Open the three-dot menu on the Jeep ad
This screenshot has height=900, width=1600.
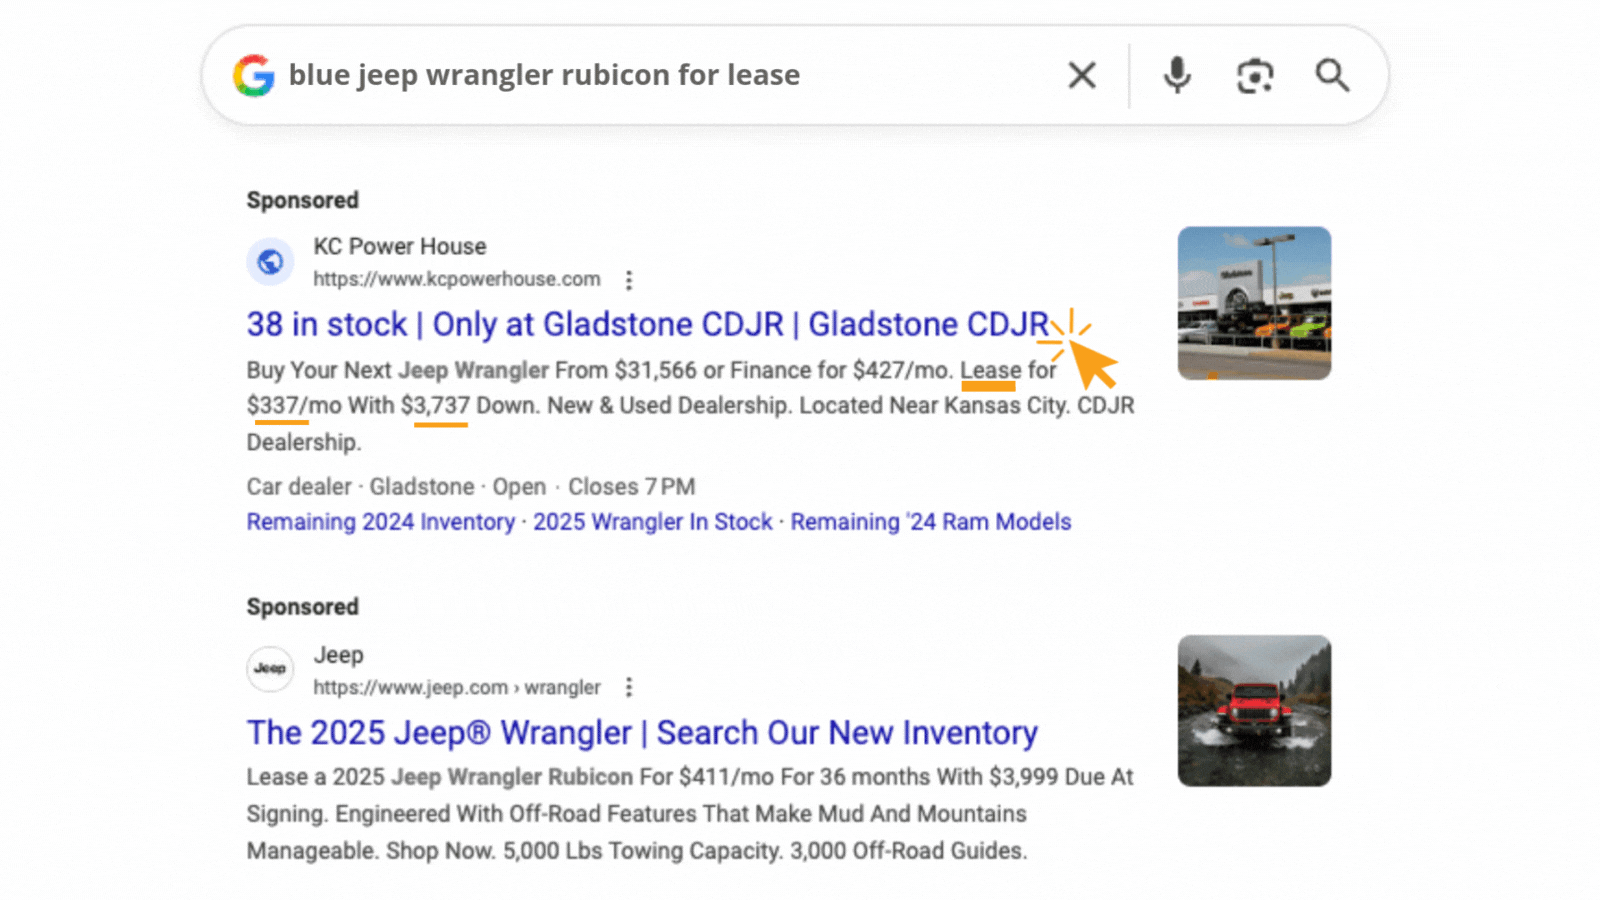click(629, 687)
